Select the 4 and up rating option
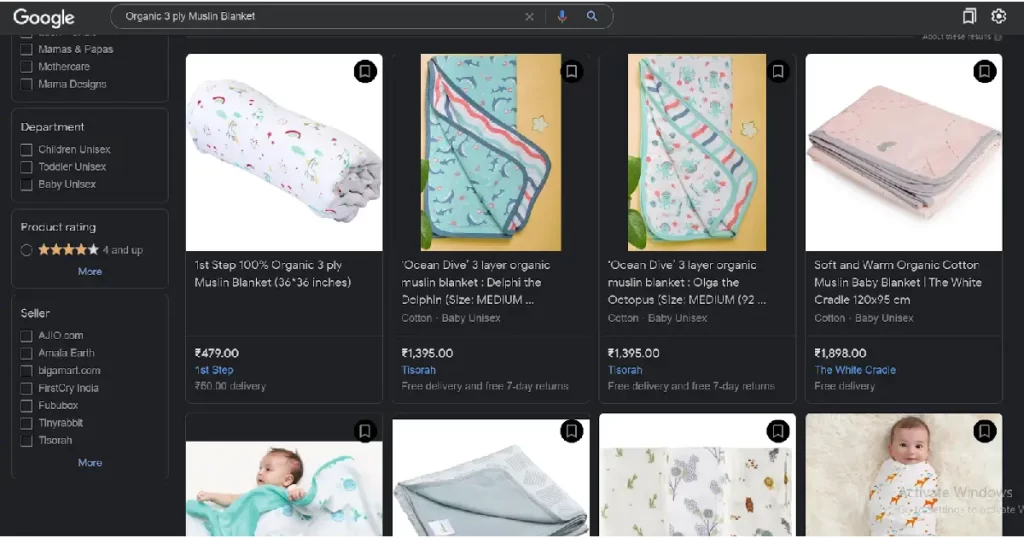Image resolution: width=1024 pixels, height=538 pixels. tap(27, 250)
